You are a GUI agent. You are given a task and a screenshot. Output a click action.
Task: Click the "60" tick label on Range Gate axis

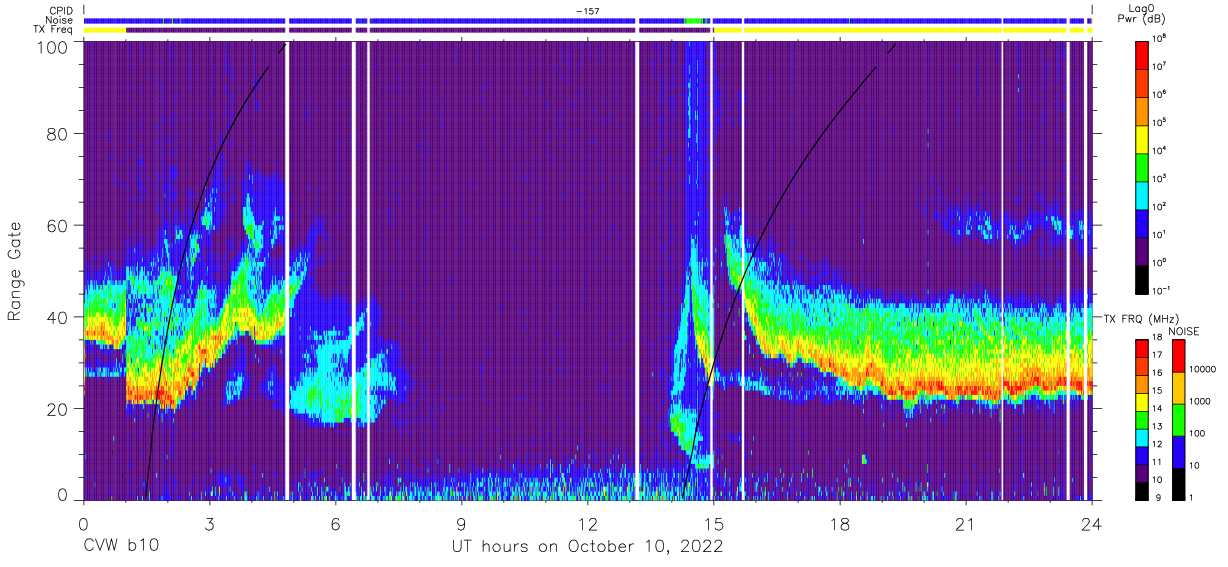point(58,227)
